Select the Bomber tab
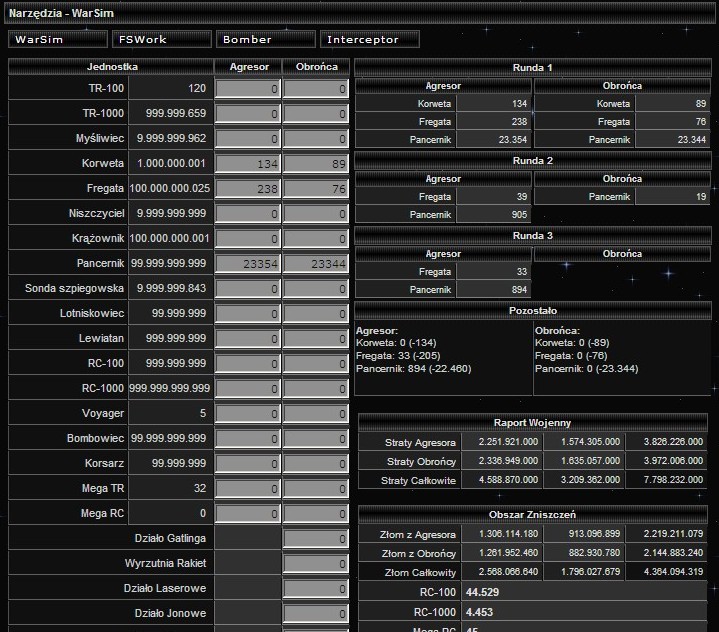 [264, 40]
